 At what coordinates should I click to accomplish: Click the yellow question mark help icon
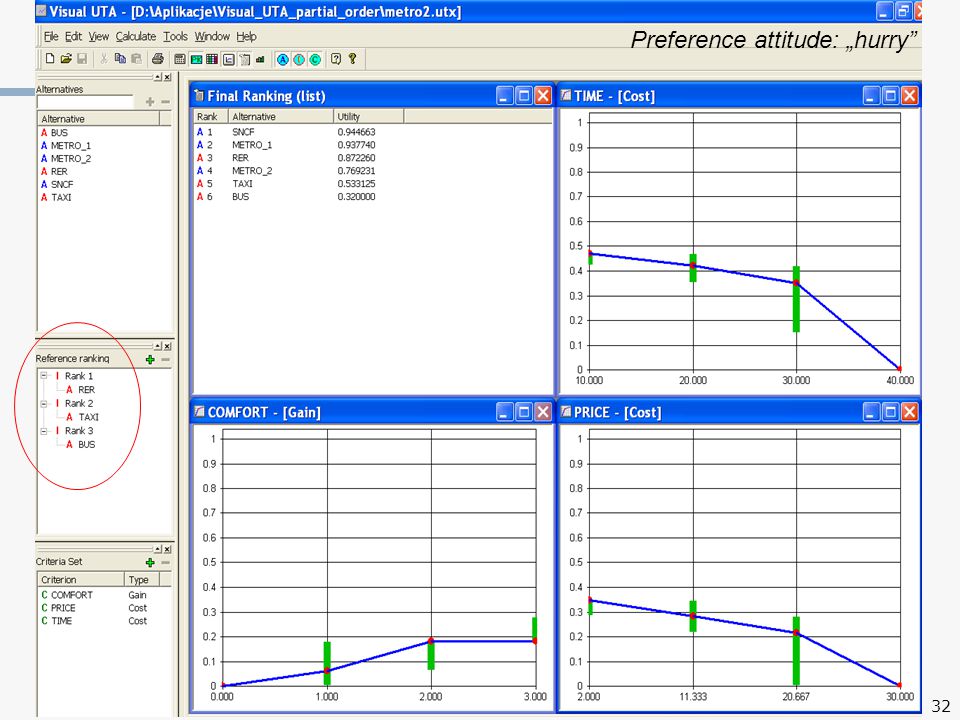(x=352, y=59)
